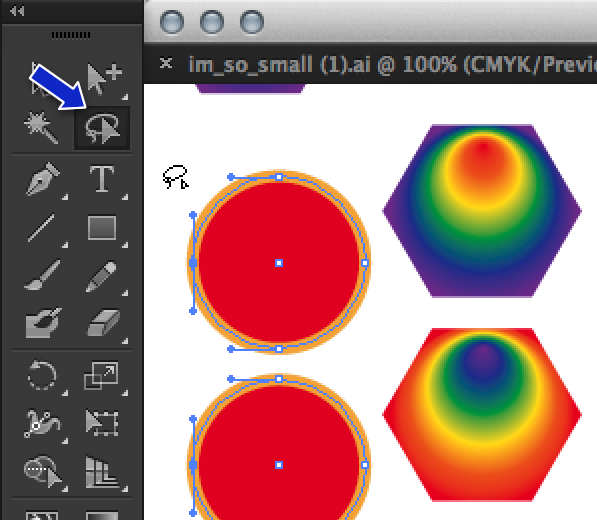Select the Shape Builder tool
The height and width of the screenshot is (520, 597).
click(x=43, y=471)
